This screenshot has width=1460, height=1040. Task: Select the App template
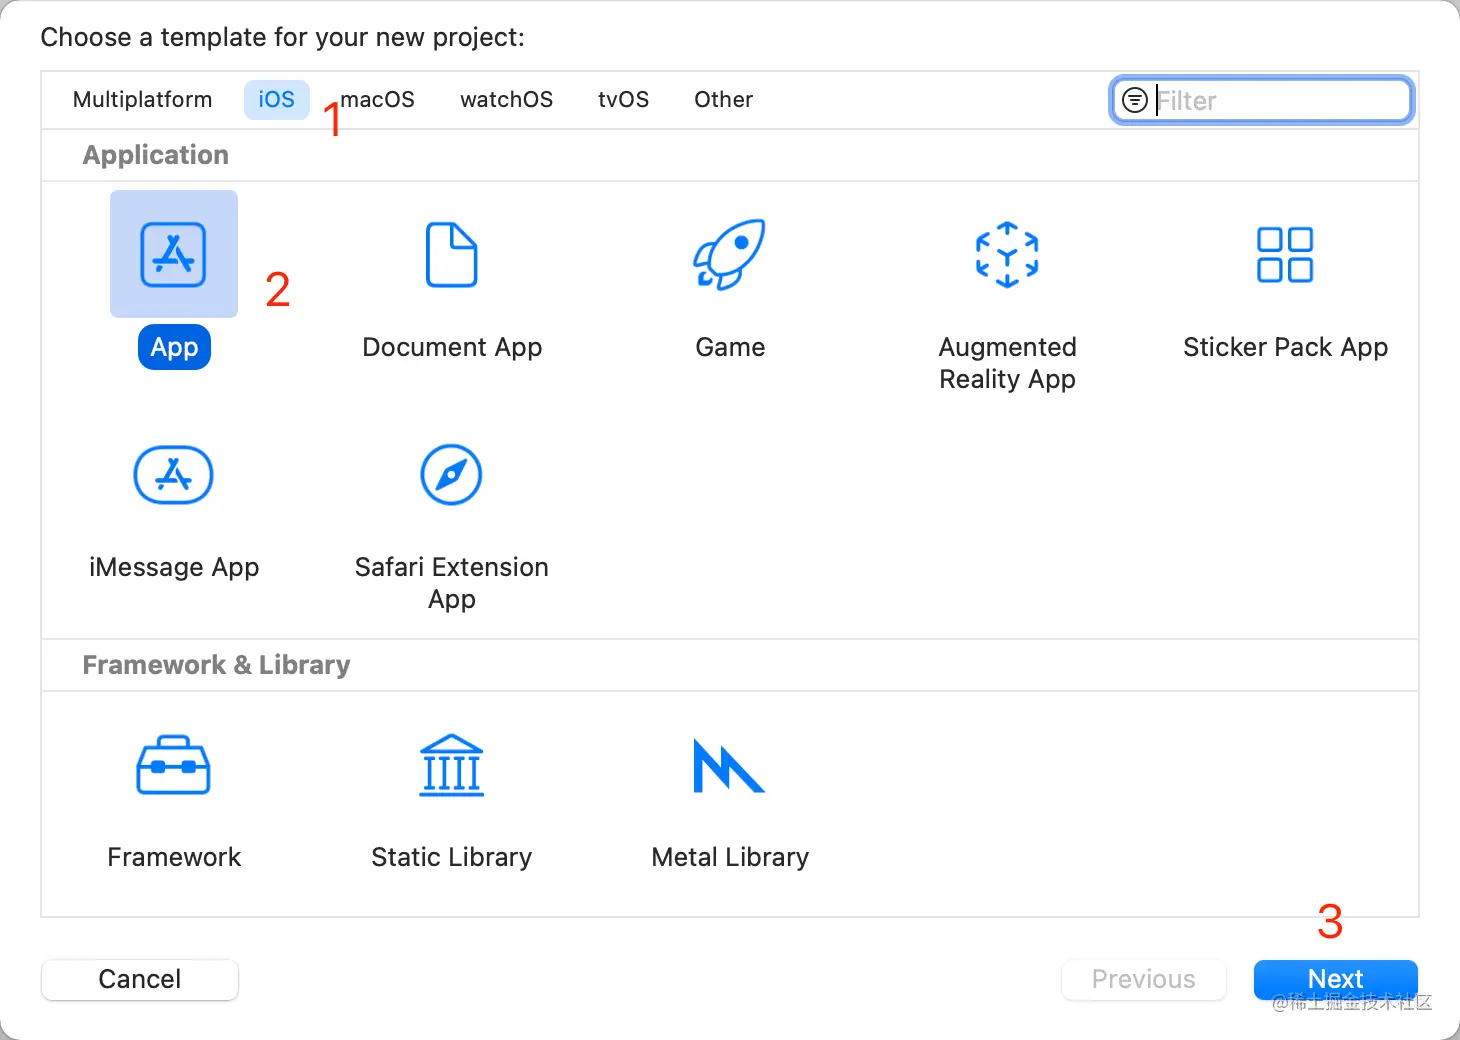(x=174, y=254)
